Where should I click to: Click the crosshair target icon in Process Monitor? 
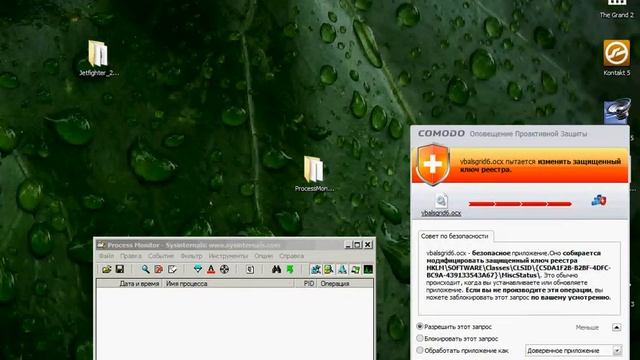tap(224, 269)
